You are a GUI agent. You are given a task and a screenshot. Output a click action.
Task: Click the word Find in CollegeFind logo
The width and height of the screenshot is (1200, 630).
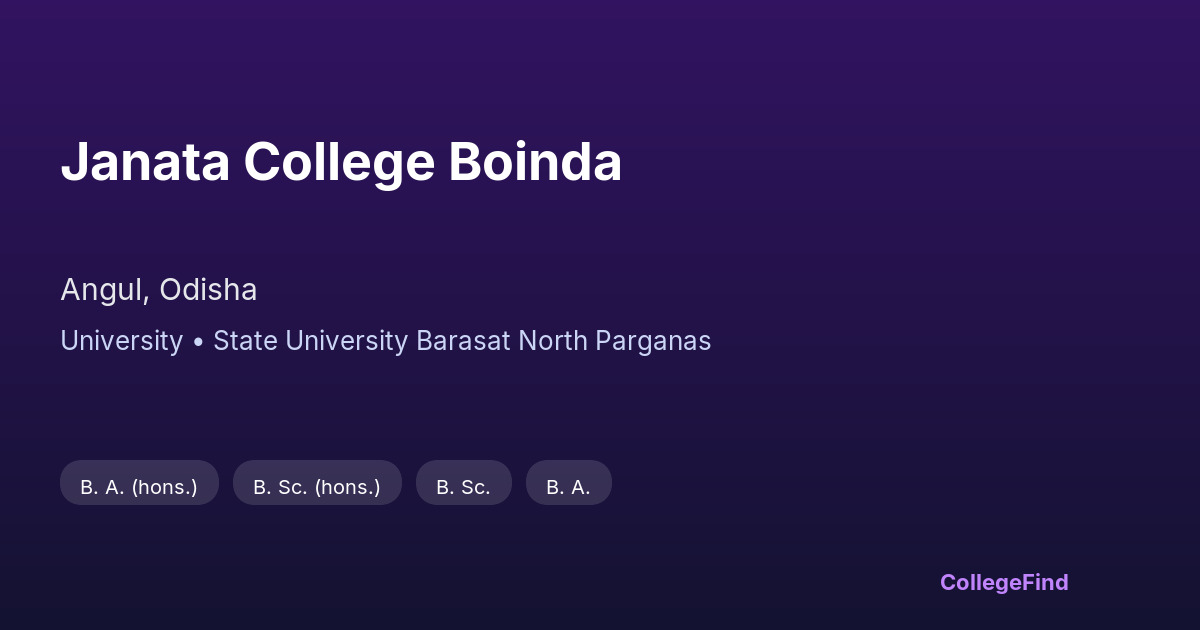[x=1043, y=582]
